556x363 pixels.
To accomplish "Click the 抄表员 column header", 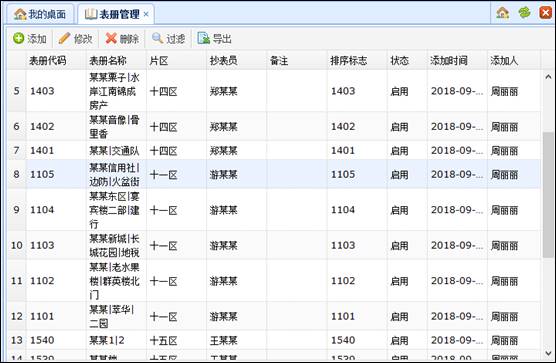I will pyautogui.click(x=237, y=61).
